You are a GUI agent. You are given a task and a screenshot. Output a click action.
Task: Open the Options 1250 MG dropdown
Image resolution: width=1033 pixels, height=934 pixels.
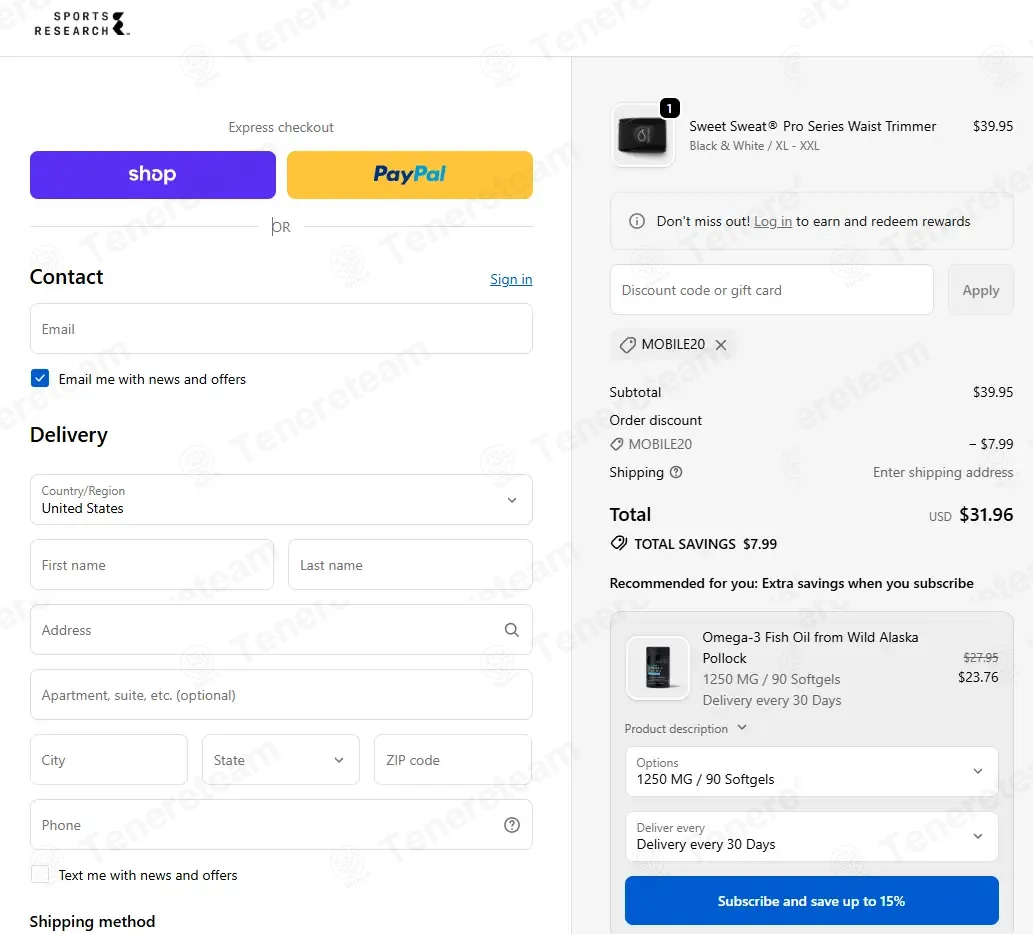point(812,771)
